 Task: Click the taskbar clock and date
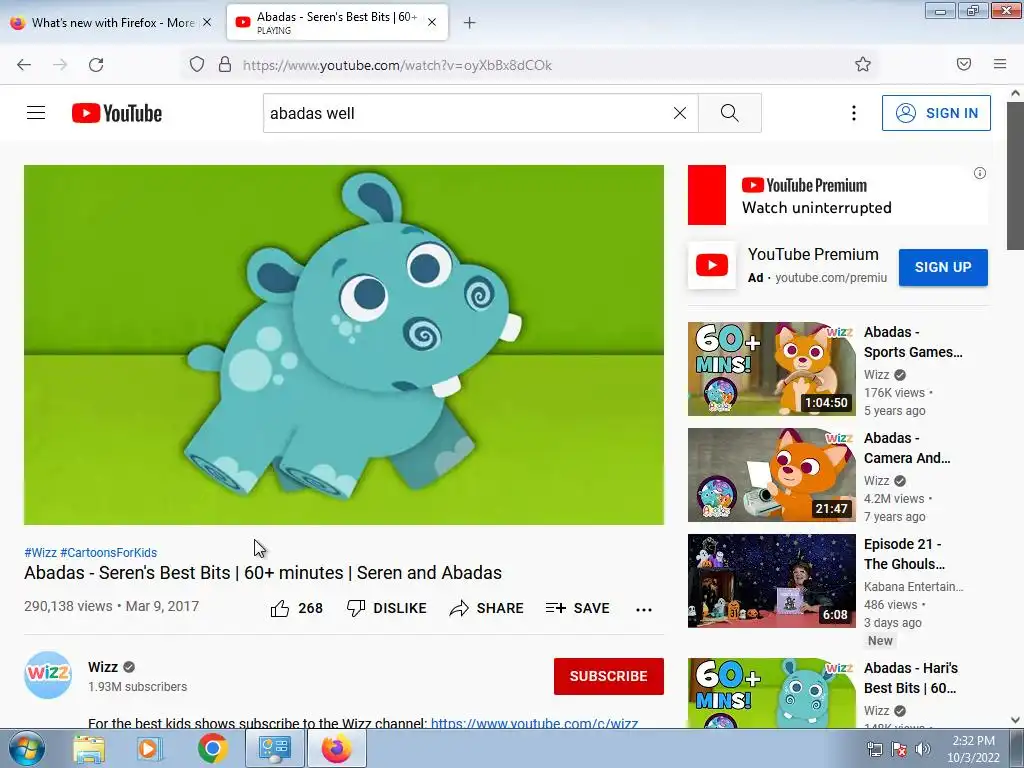[973, 749]
